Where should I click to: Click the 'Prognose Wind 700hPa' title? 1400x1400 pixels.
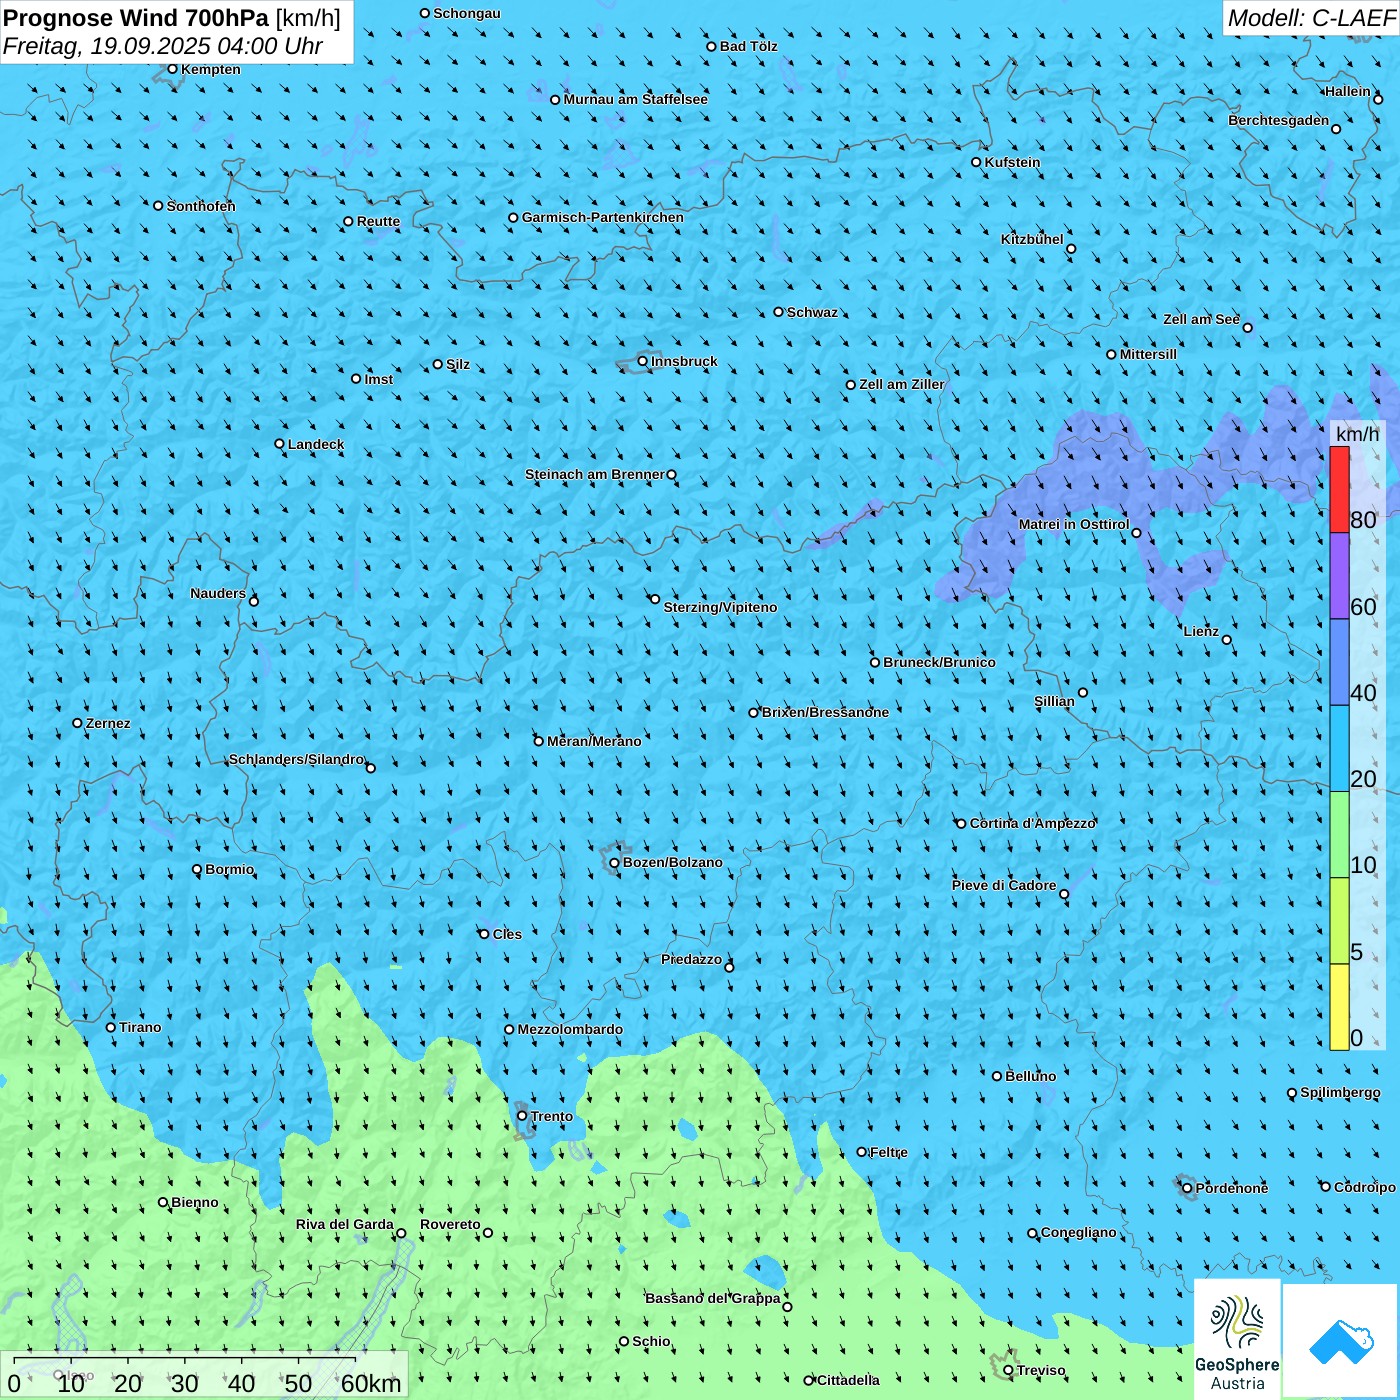pyautogui.click(x=136, y=17)
